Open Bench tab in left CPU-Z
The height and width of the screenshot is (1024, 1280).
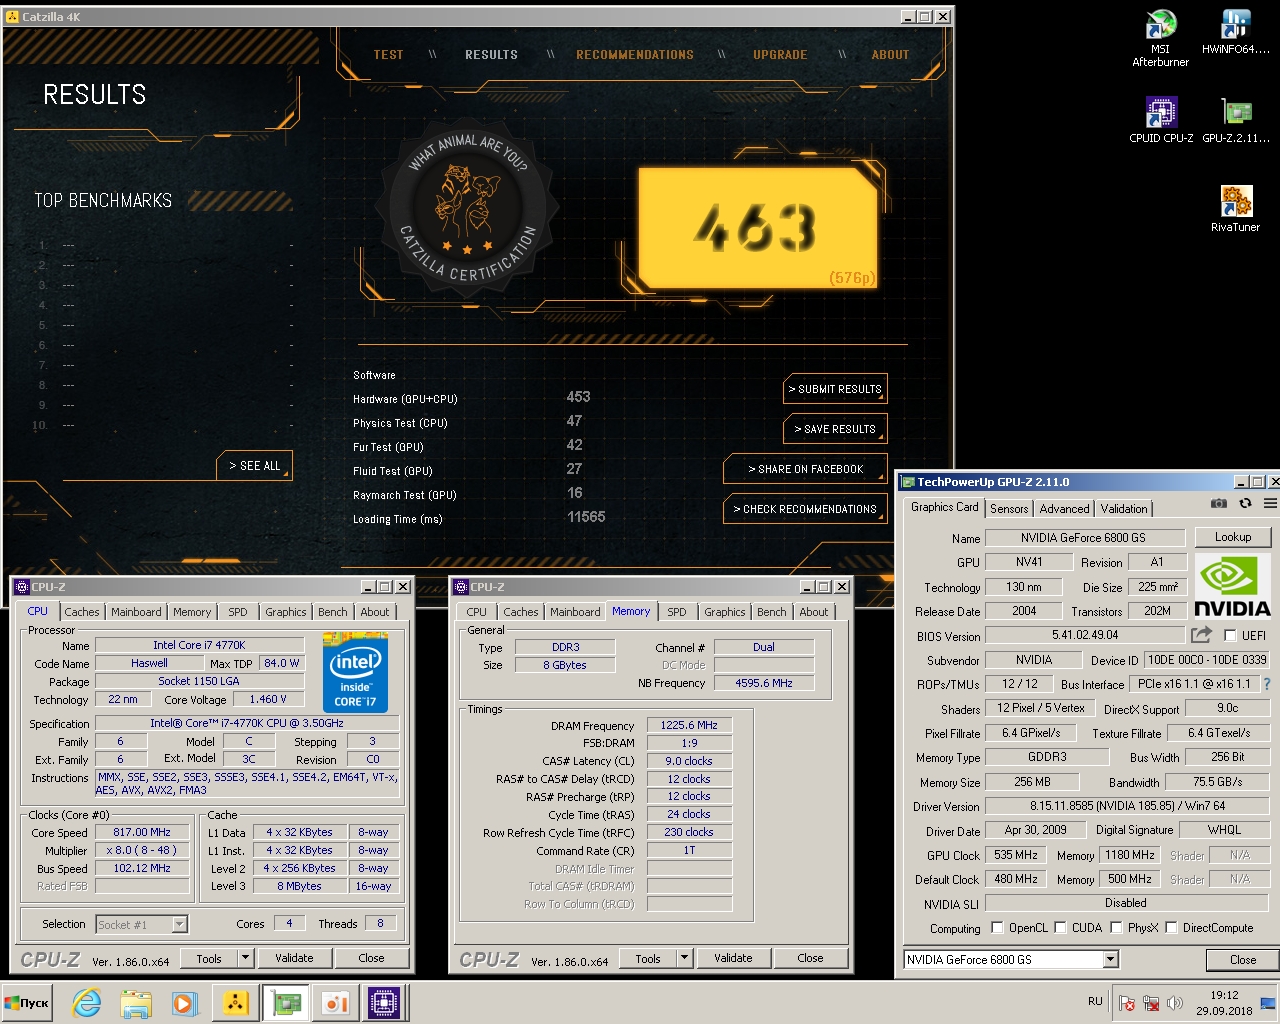[333, 612]
